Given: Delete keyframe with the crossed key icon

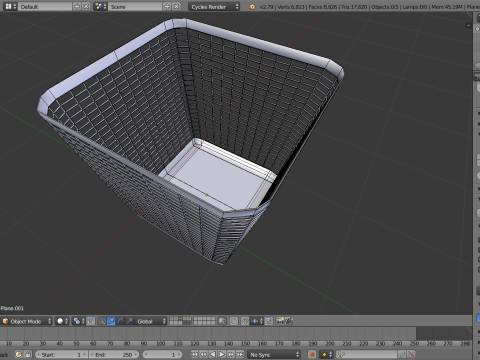Looking at the screenshot, I should pyautogui.click(x=412, y=354).
